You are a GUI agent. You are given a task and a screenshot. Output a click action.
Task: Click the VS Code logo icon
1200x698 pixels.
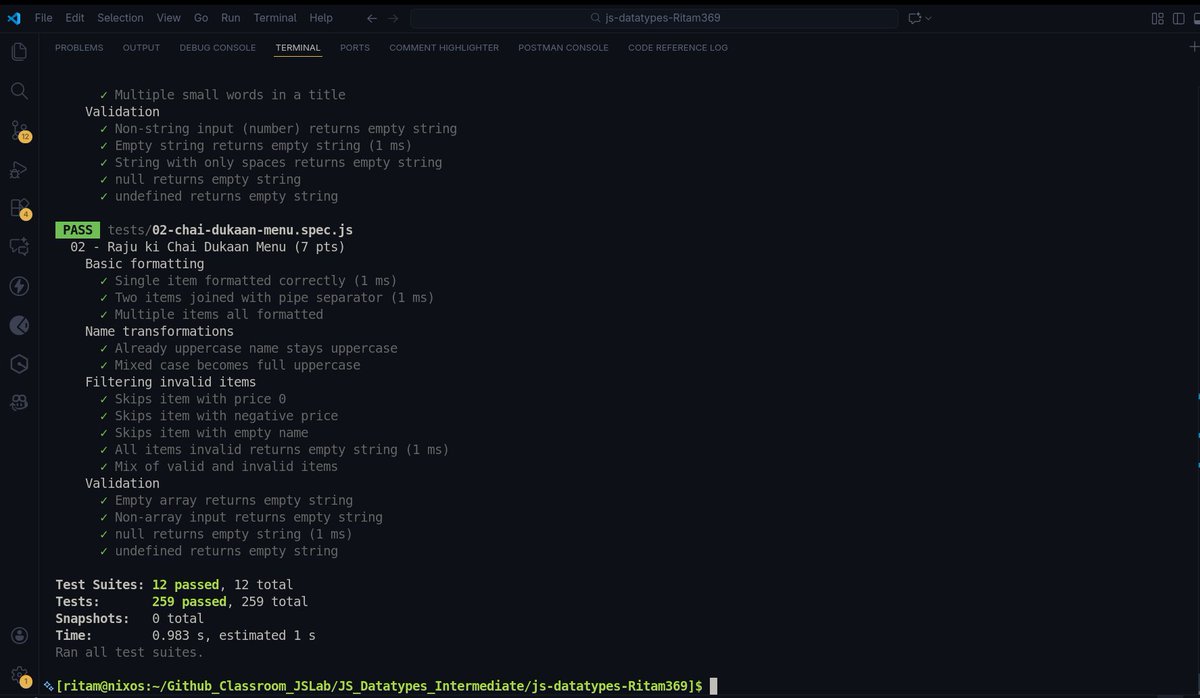14,18
